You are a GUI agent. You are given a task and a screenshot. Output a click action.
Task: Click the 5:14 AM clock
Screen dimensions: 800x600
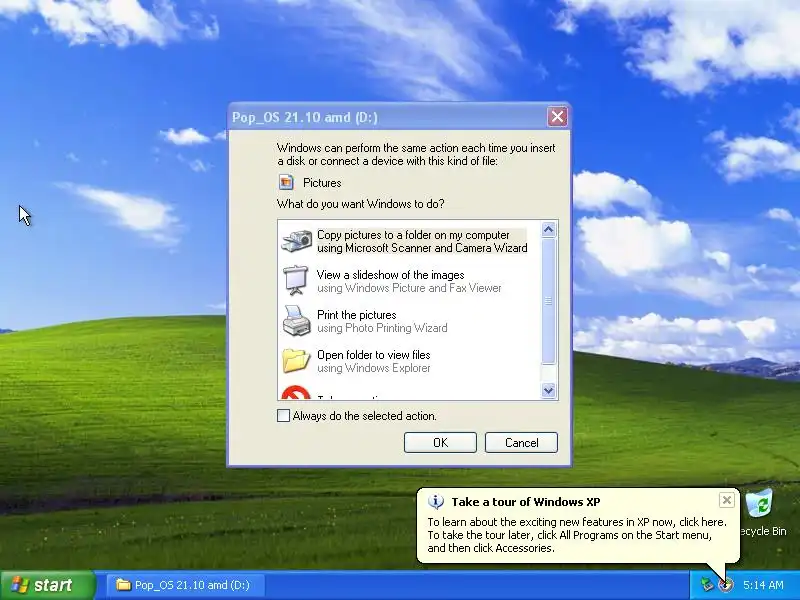click(763, 585)
